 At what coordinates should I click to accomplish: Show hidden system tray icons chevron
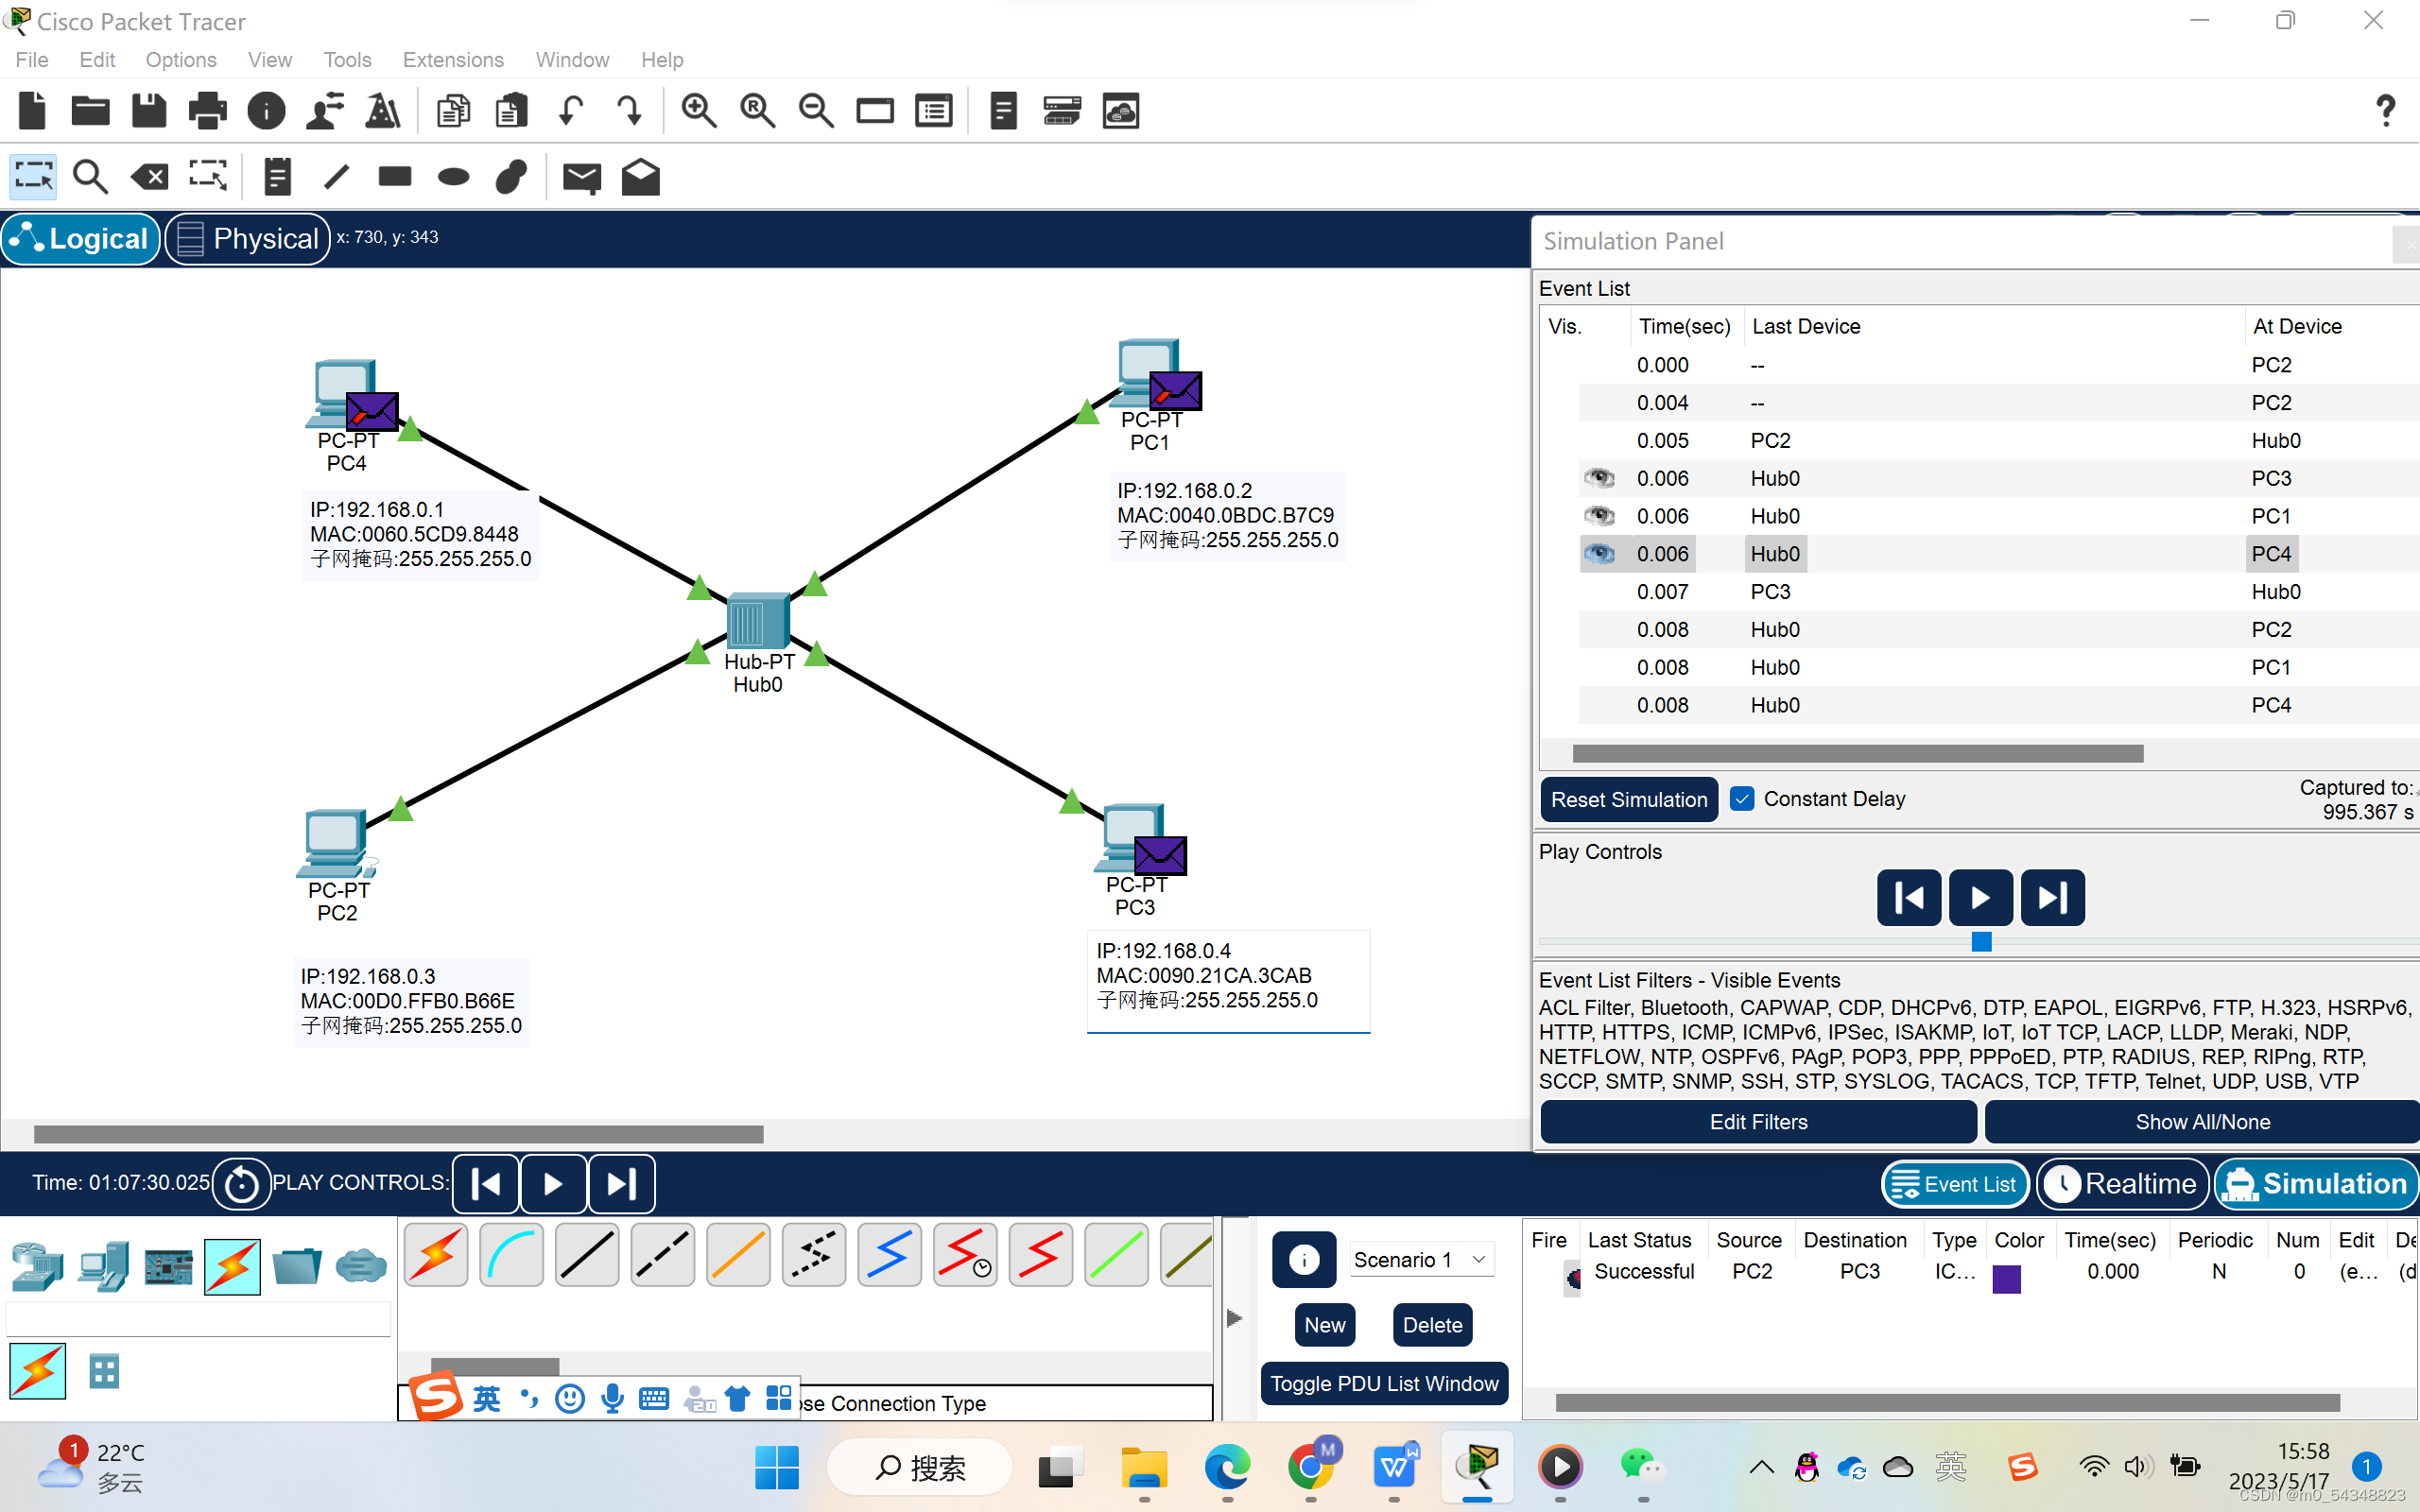point(1761,1468)
